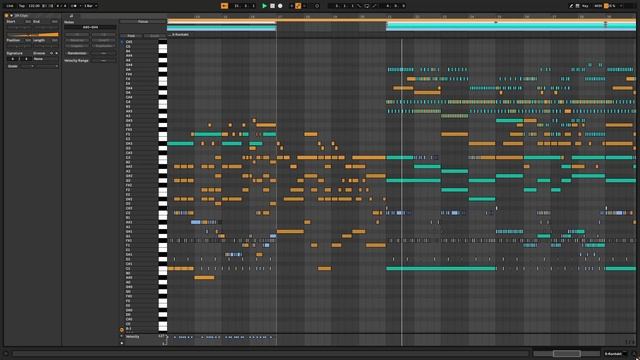This screenshot has height=360, width=640.
Task: Click the Randomize button
Action: tap(77, 53)
